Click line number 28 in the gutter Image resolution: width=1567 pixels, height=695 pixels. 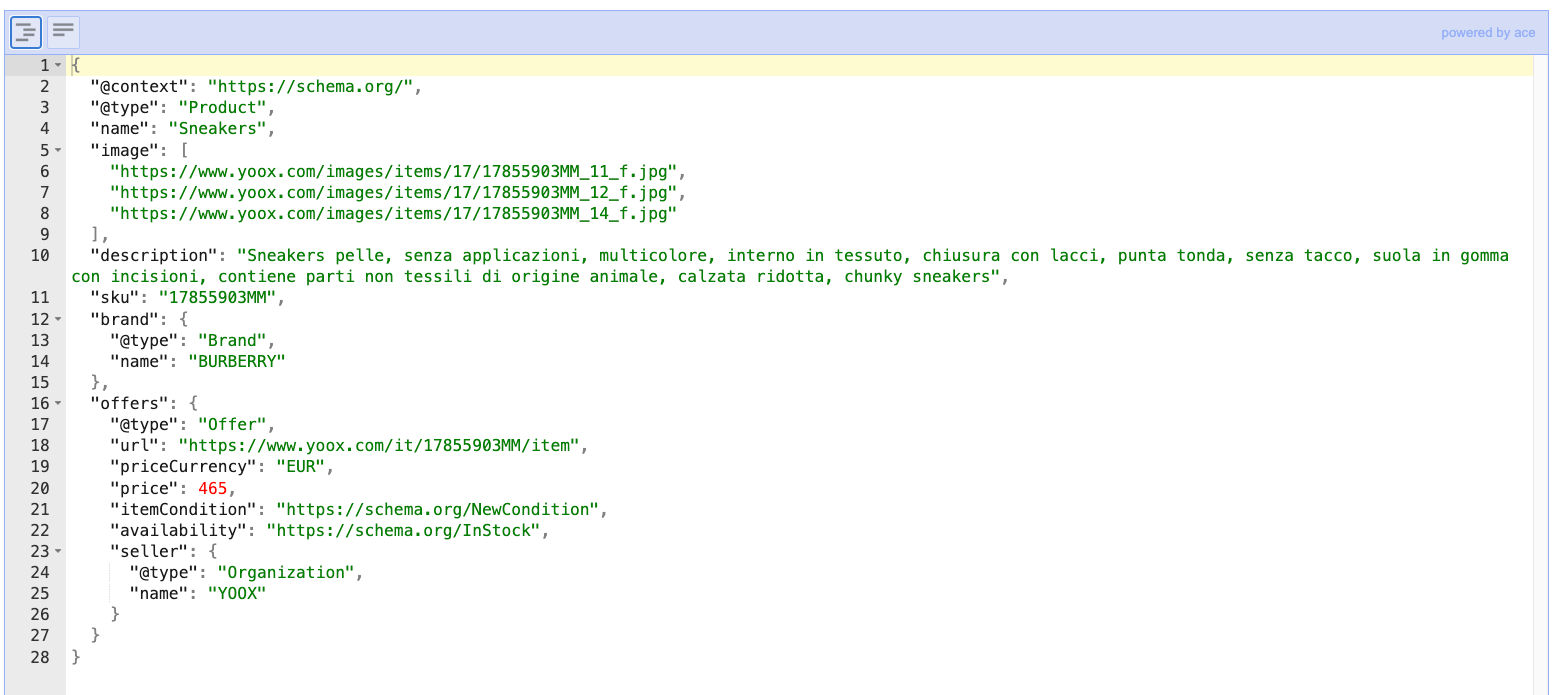click(40, 657)
